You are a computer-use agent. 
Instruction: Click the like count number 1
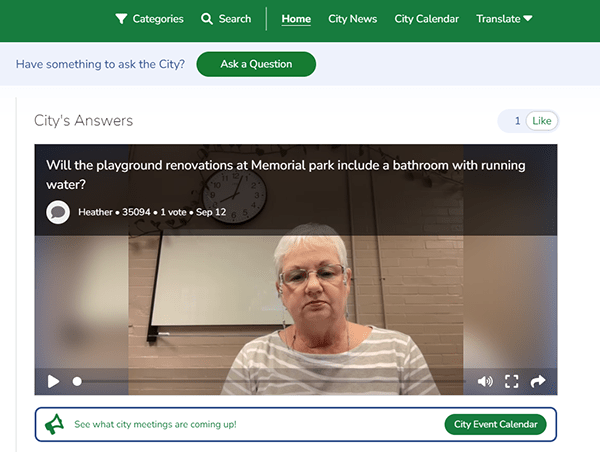(x=517, y=121)
